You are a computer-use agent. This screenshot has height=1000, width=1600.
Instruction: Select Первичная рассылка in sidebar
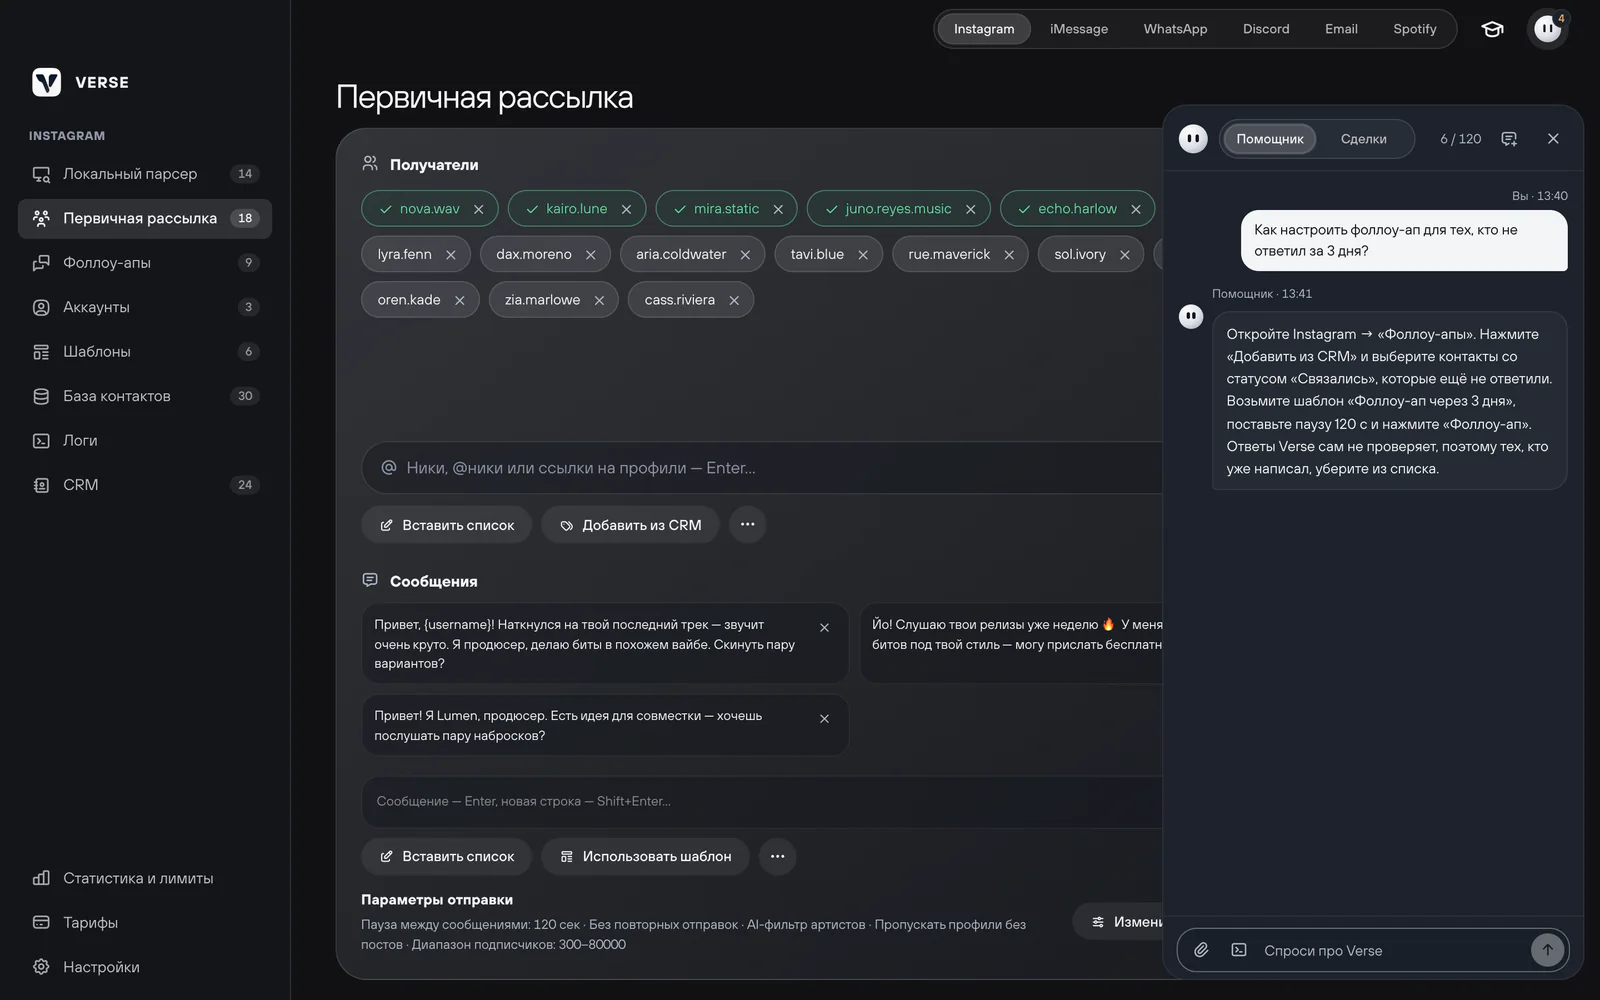[145, 218]
